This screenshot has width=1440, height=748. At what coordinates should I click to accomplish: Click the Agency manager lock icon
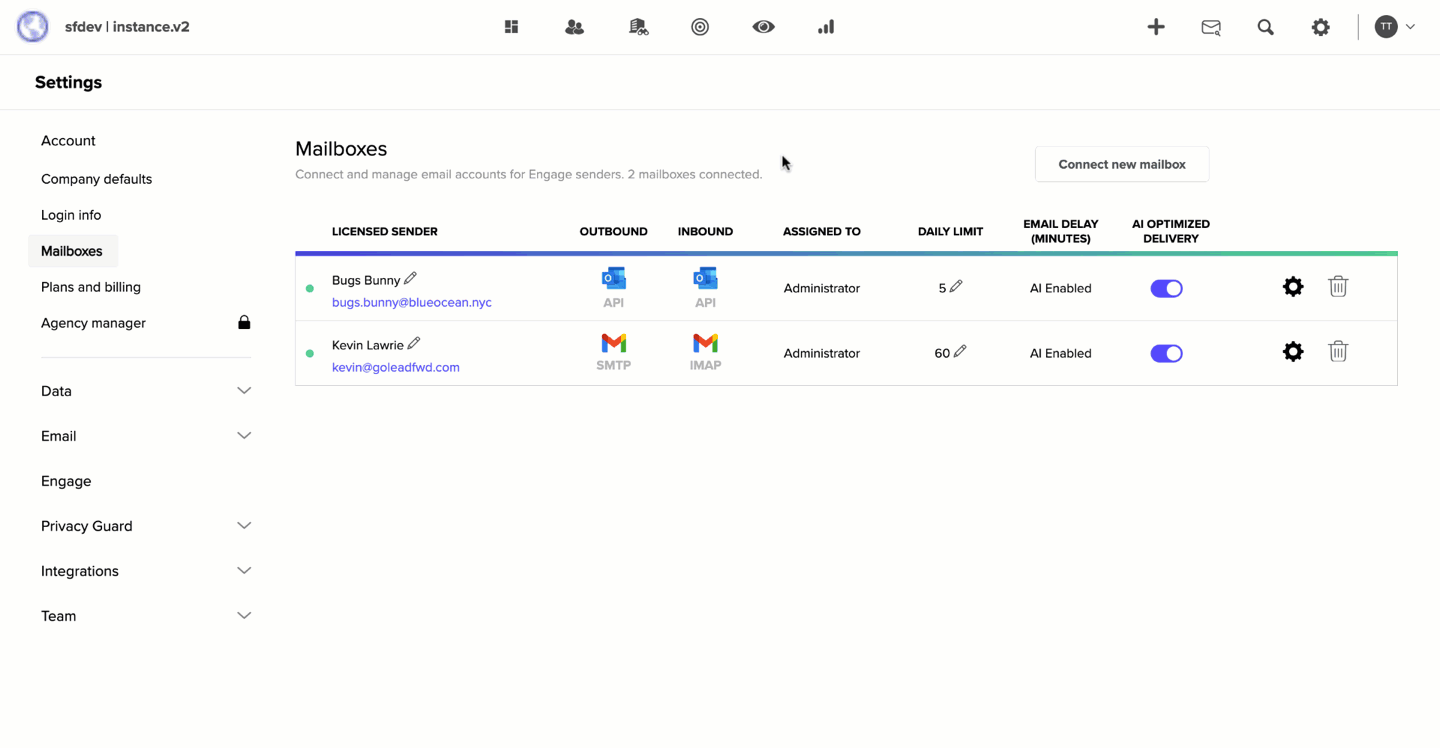pyautogui.click(x=244, y=322)
